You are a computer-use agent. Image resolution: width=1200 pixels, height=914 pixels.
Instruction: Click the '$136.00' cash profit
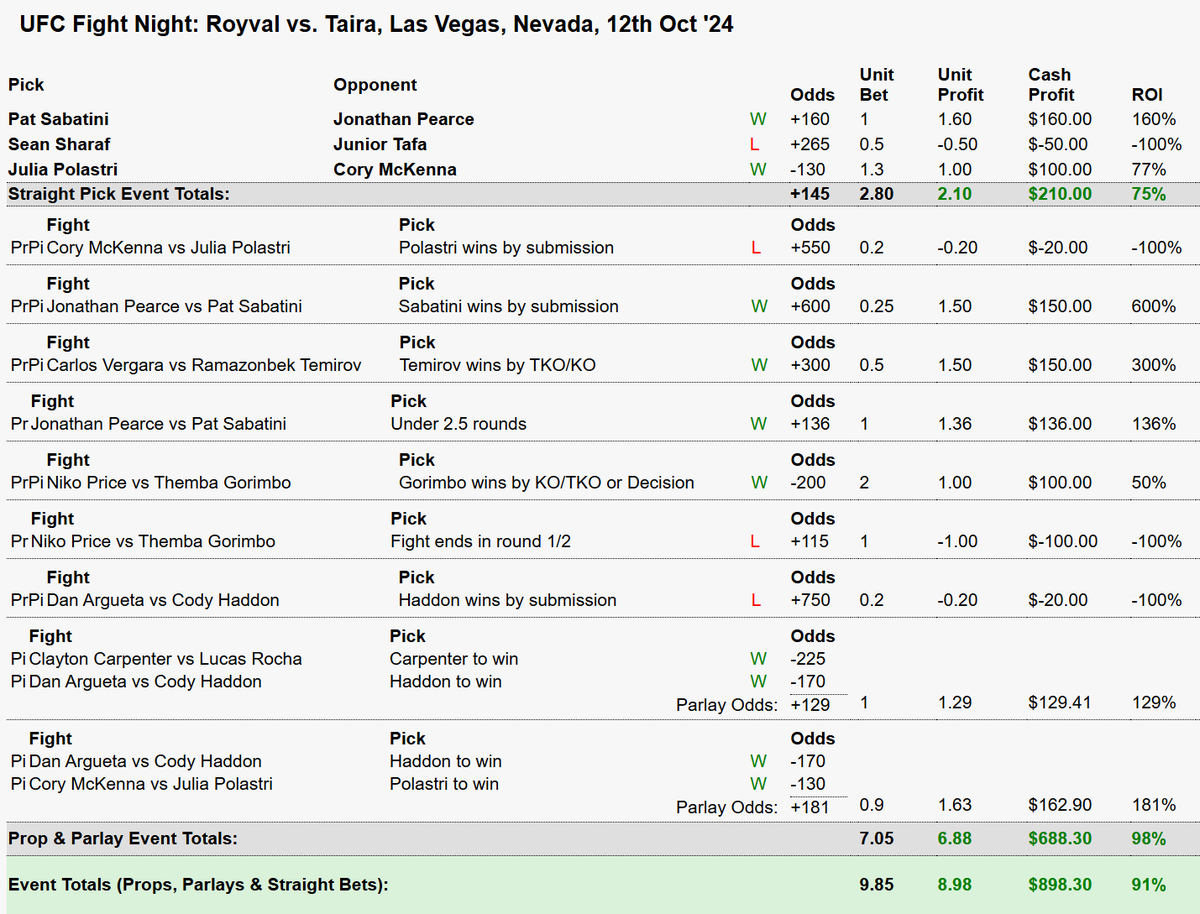click(1060, 423)
